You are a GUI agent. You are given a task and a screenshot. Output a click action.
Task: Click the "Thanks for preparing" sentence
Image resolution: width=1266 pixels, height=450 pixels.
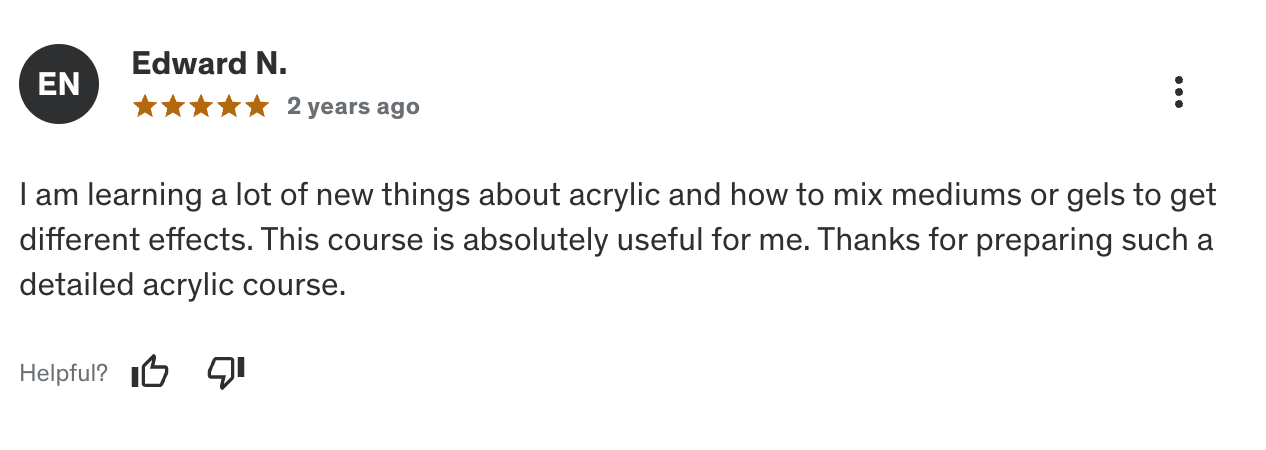[1000, 240]
